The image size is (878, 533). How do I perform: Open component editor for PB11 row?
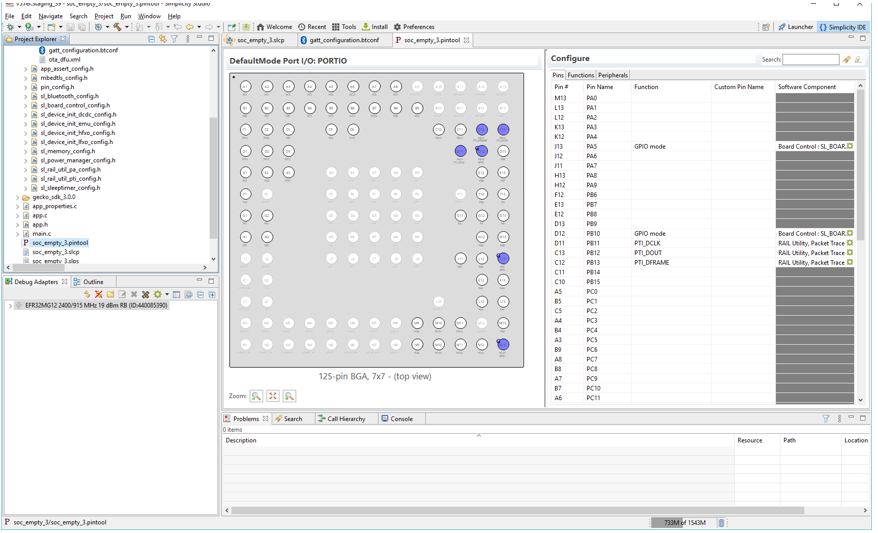coord(850,244)
